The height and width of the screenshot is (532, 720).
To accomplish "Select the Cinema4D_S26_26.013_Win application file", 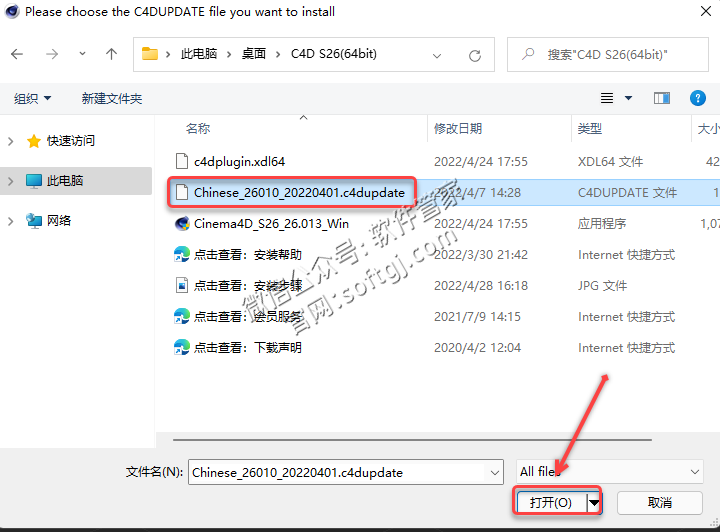I will point(271,223).
